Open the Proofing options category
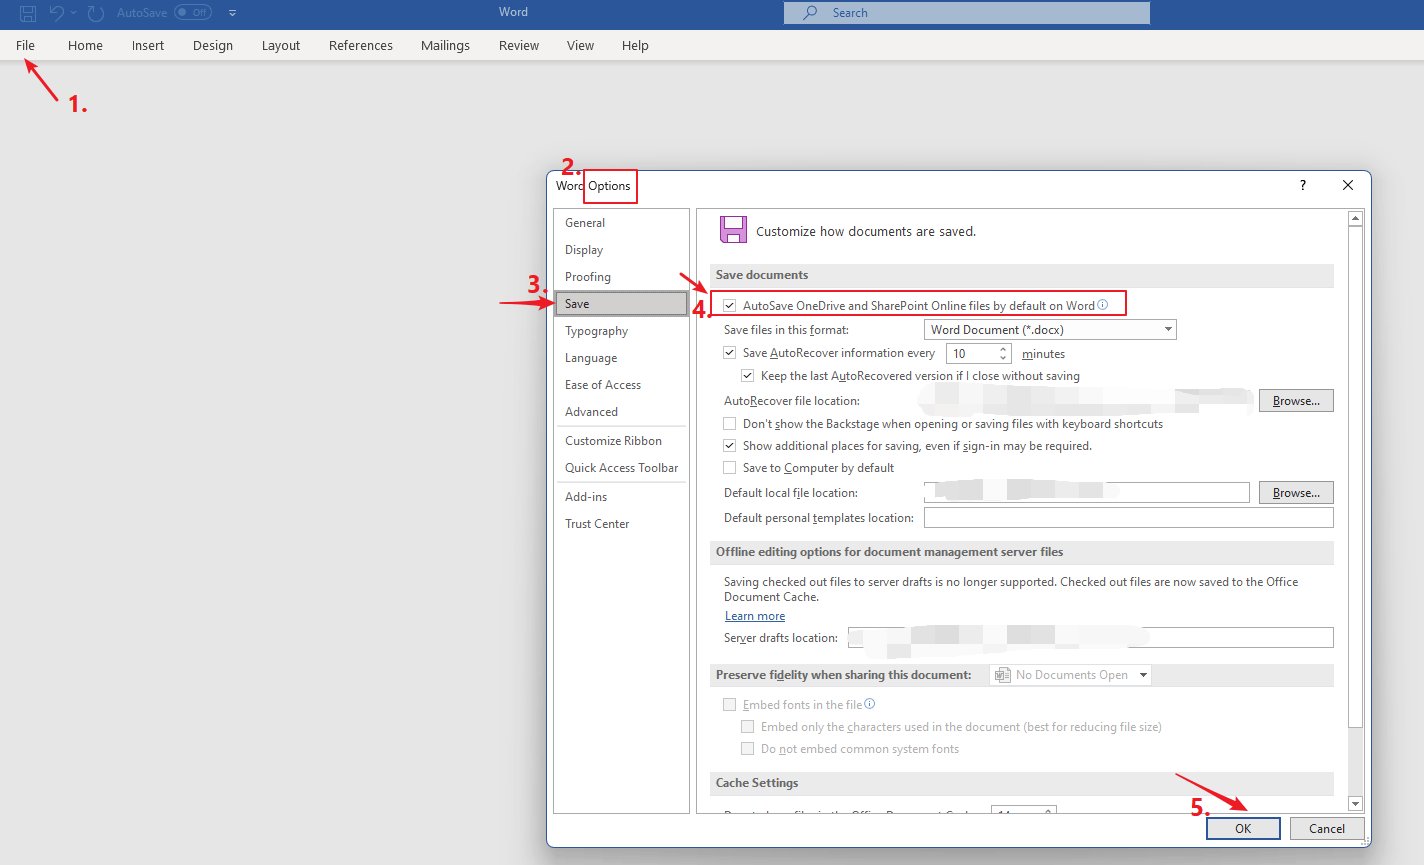The height and width of the screenshot is (865, 1424). point(621,277)
